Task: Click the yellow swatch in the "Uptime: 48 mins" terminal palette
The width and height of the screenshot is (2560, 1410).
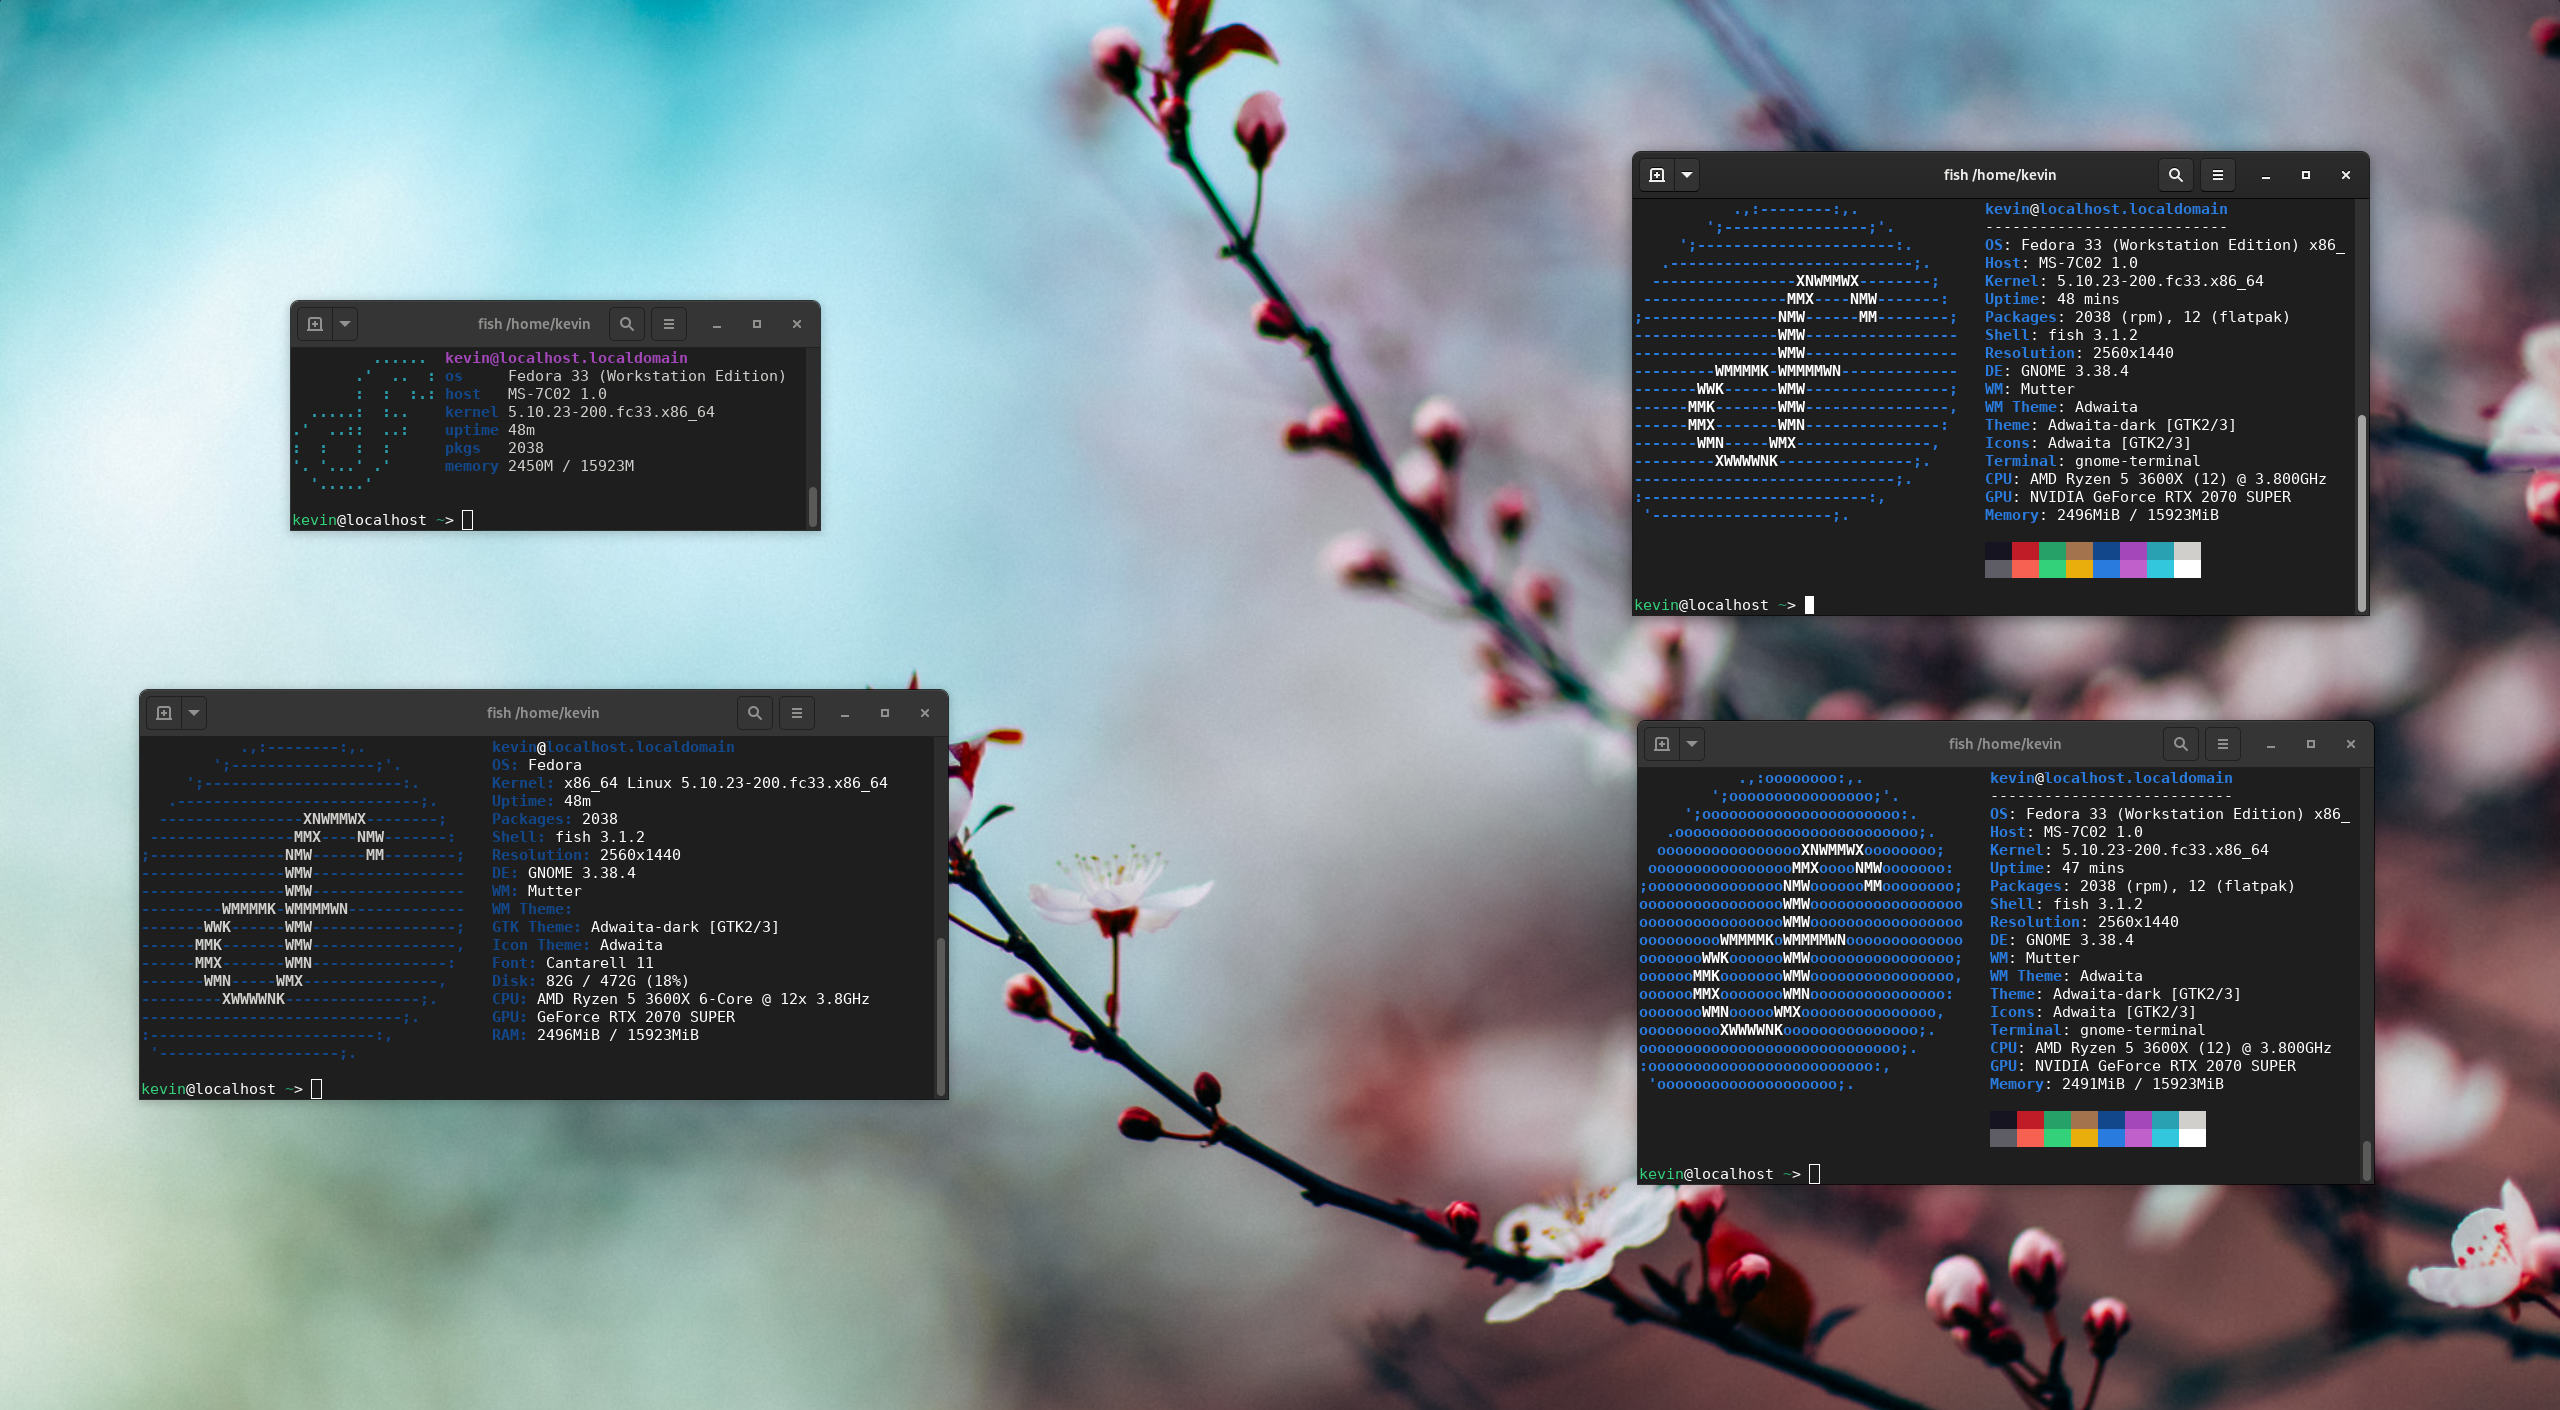Action: (2079, 569)
